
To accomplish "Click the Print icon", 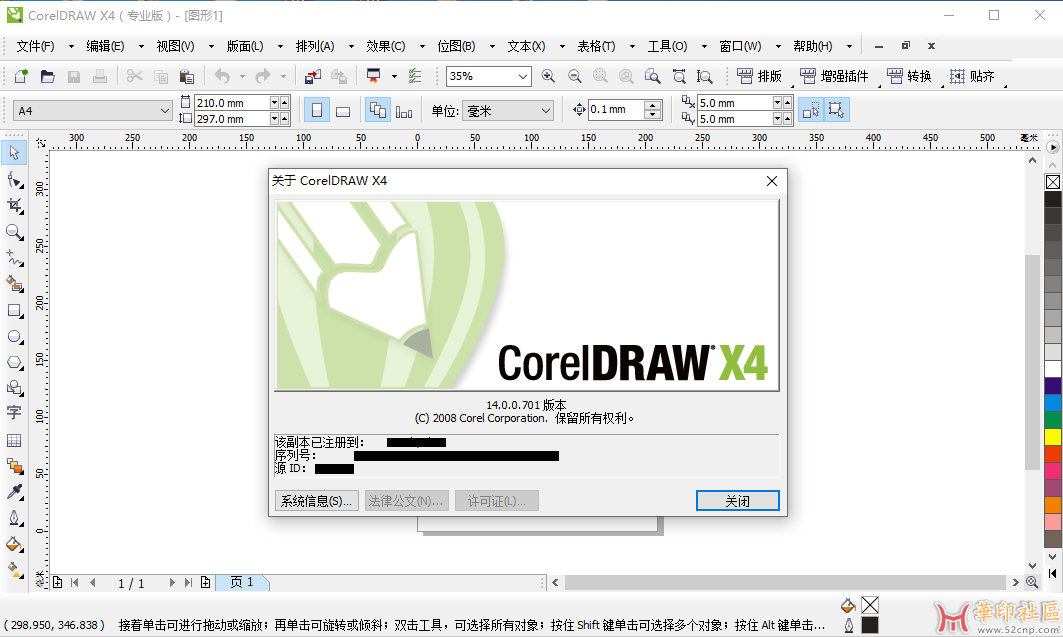I will (x=100, y=76).
